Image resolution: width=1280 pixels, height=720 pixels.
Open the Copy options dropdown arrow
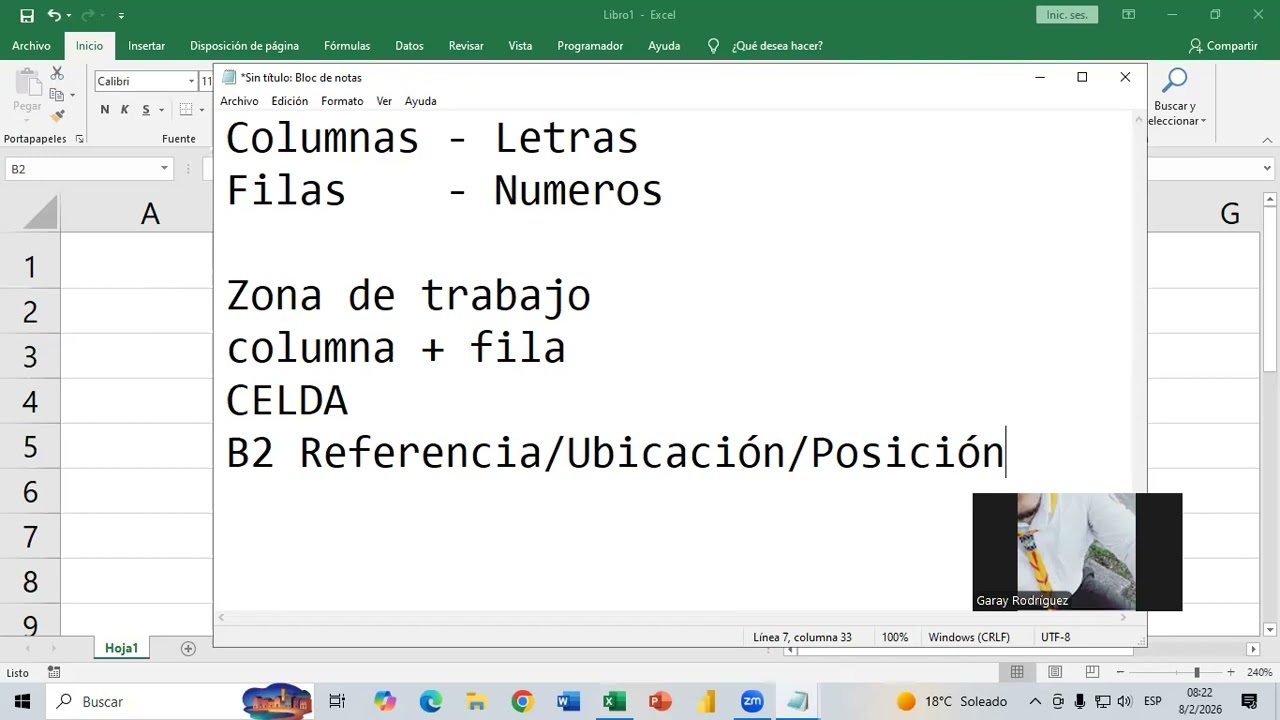coord(72,96)
